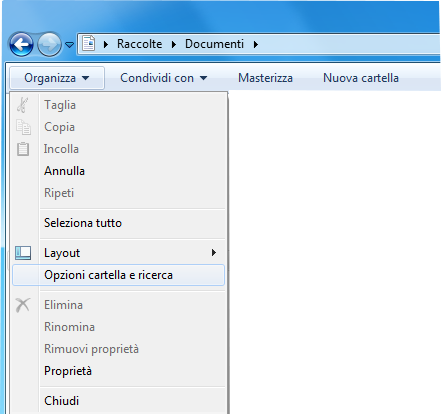Screen dimensions: 441x414
Task: Expand the Layout submenu arrow
Action: (214, 253)
